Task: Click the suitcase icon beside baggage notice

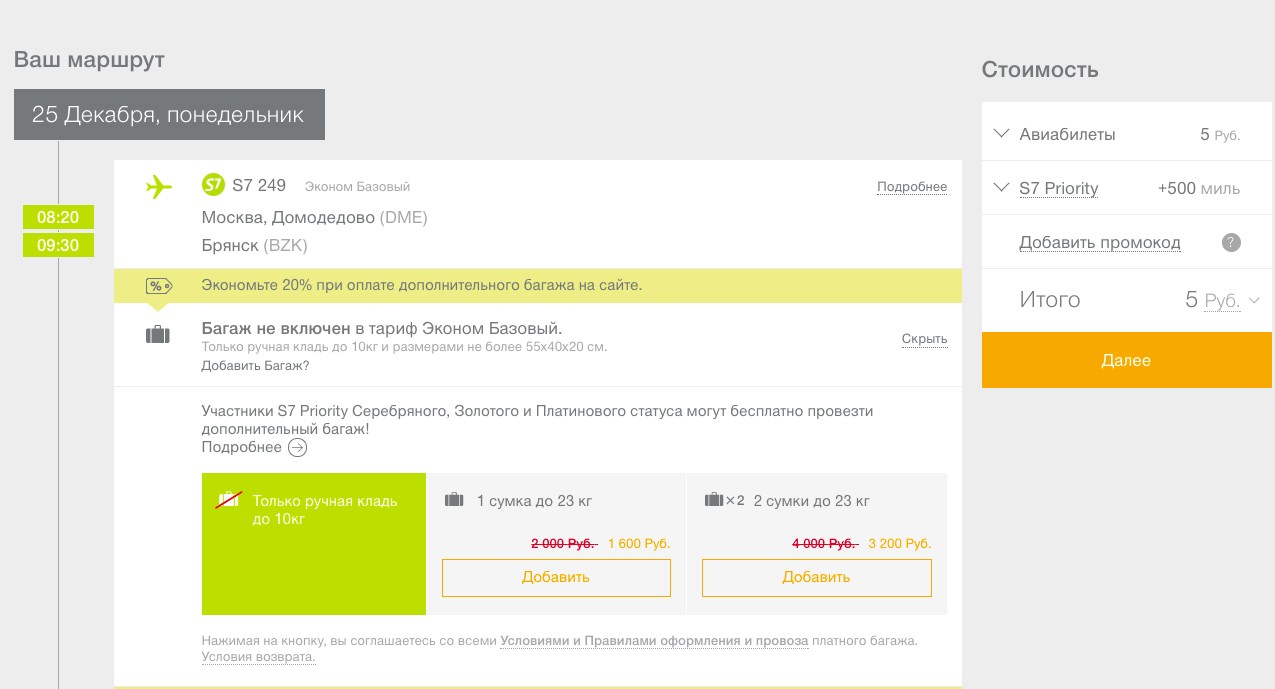Action: coord(158,335)
